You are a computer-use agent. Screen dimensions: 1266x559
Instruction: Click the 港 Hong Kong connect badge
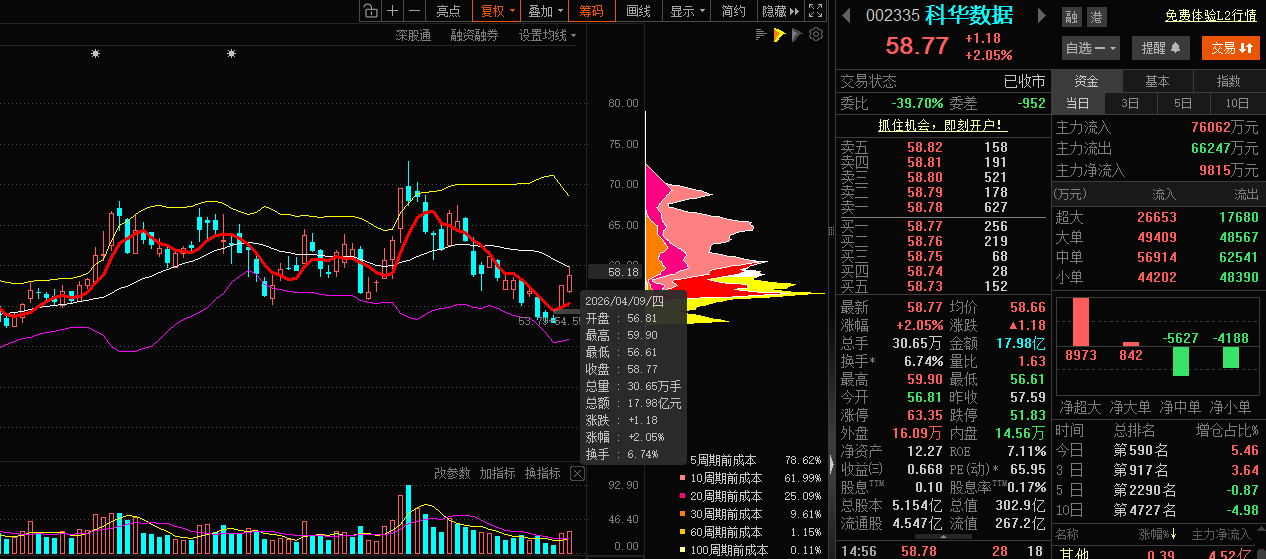[x=1096, y=17]
